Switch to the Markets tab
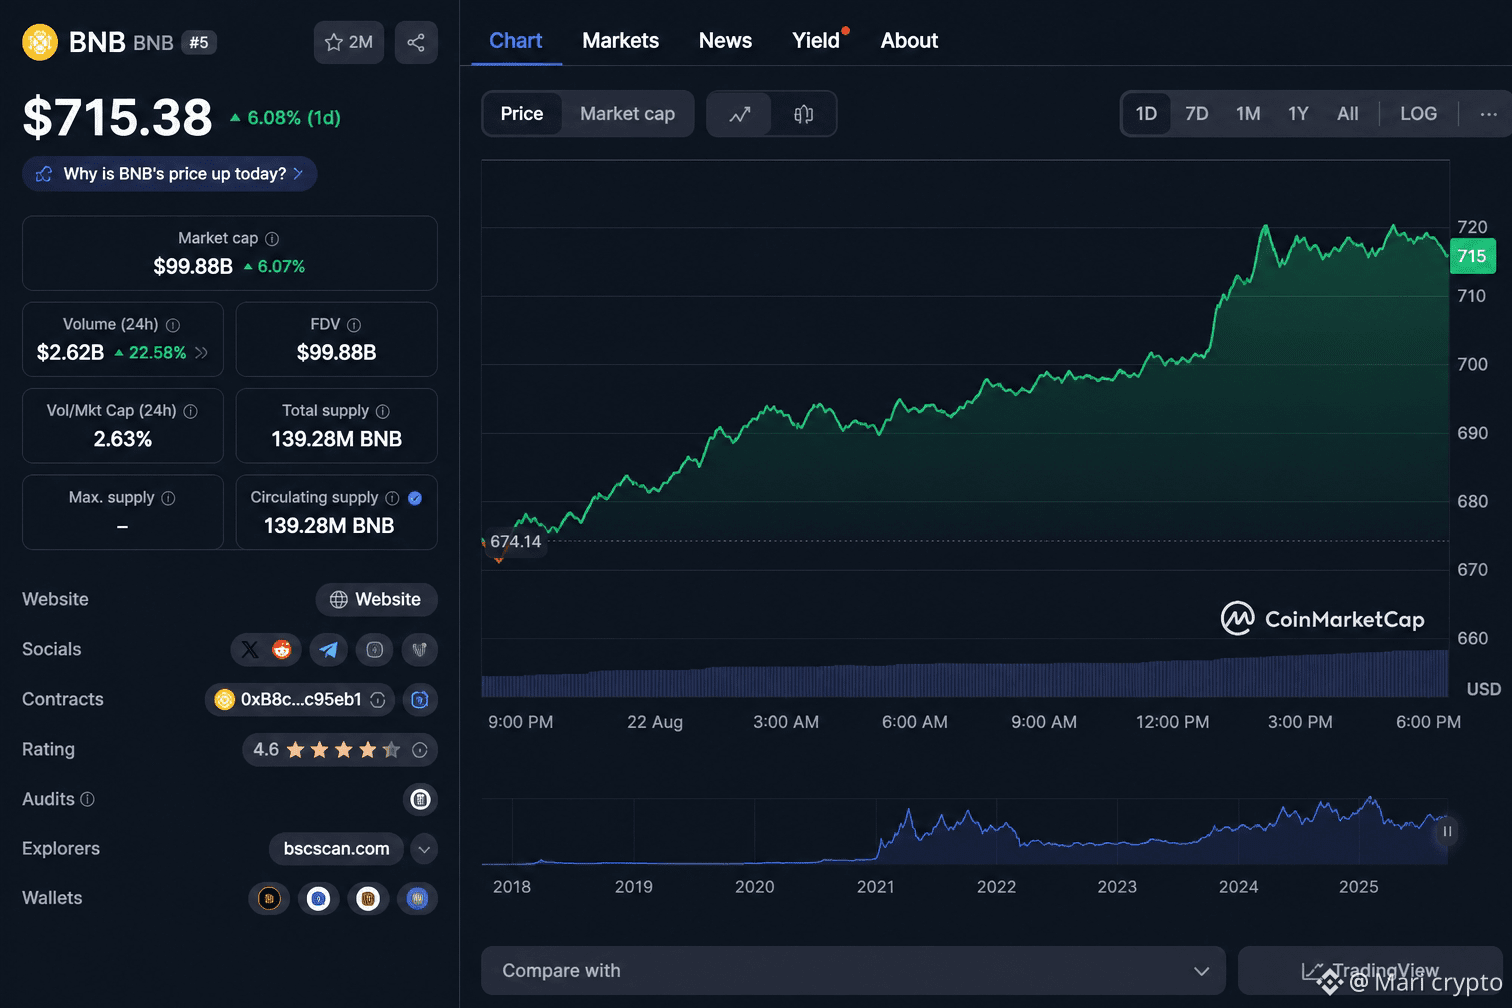This screenshot has height=1008, width=1512. [x=620, y=41]
